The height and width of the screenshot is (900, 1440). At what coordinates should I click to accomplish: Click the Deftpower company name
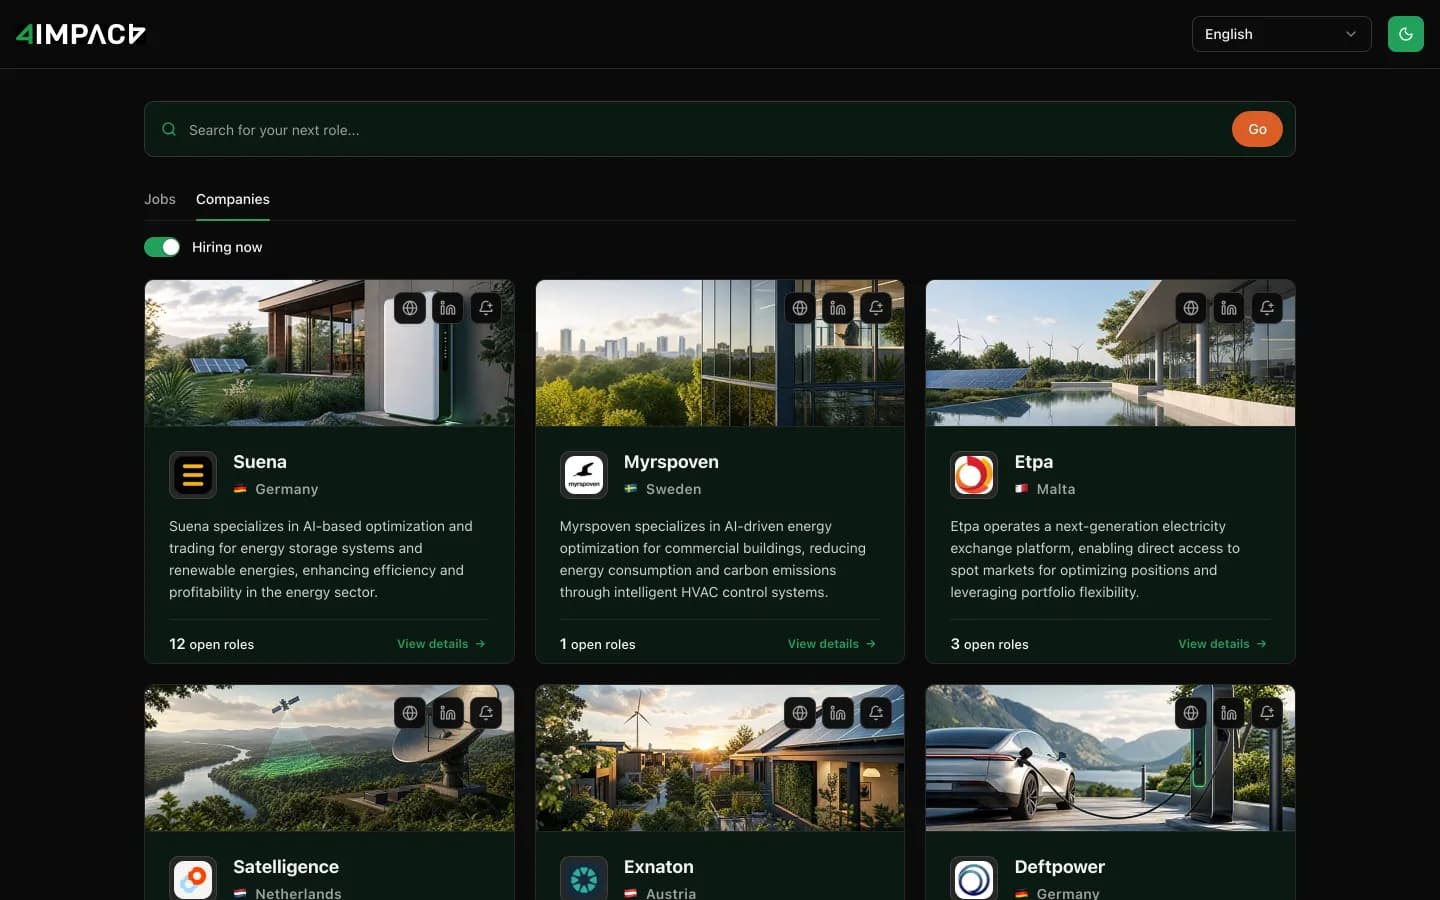(x=1059, y=867)
